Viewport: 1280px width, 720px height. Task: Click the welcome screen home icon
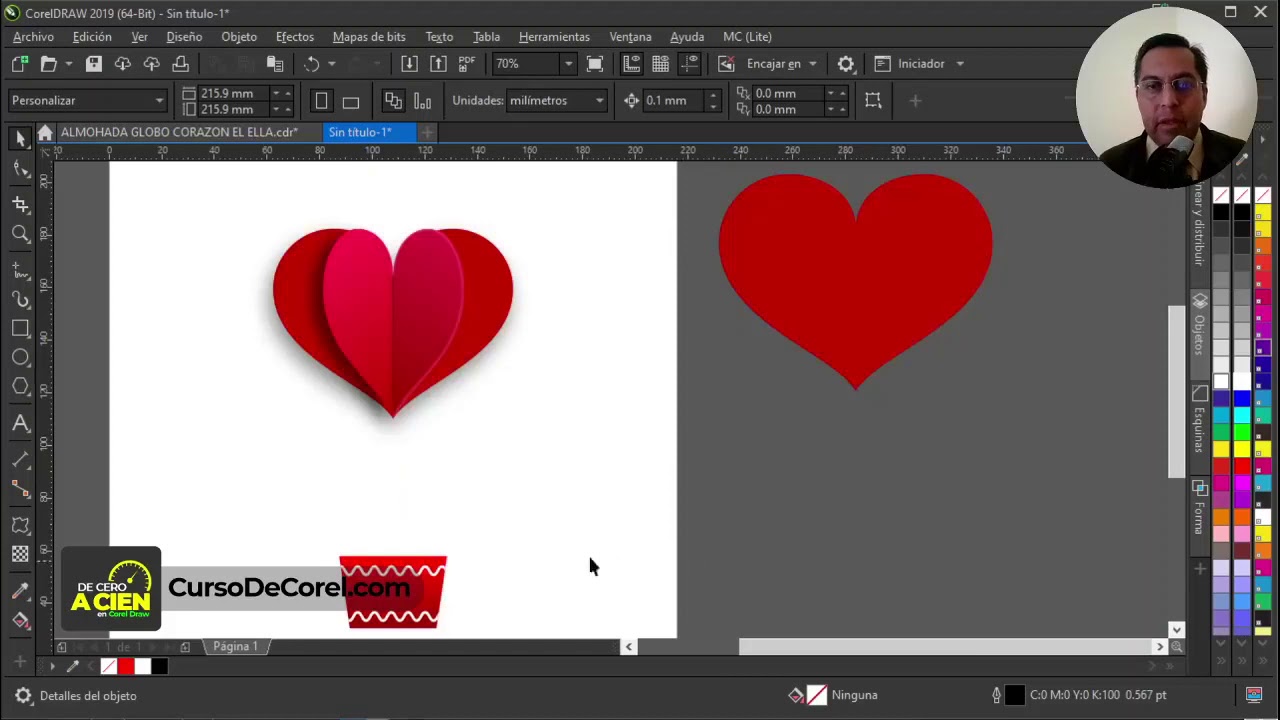point(45,133)
